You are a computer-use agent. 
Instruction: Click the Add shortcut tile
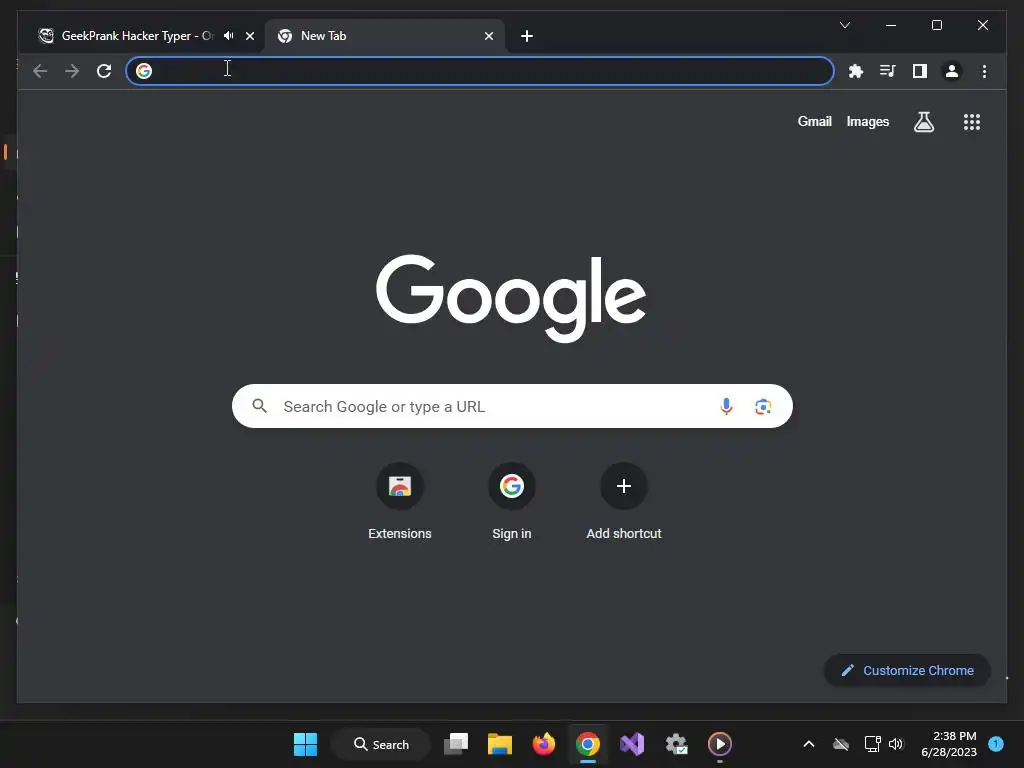point(624,502)
